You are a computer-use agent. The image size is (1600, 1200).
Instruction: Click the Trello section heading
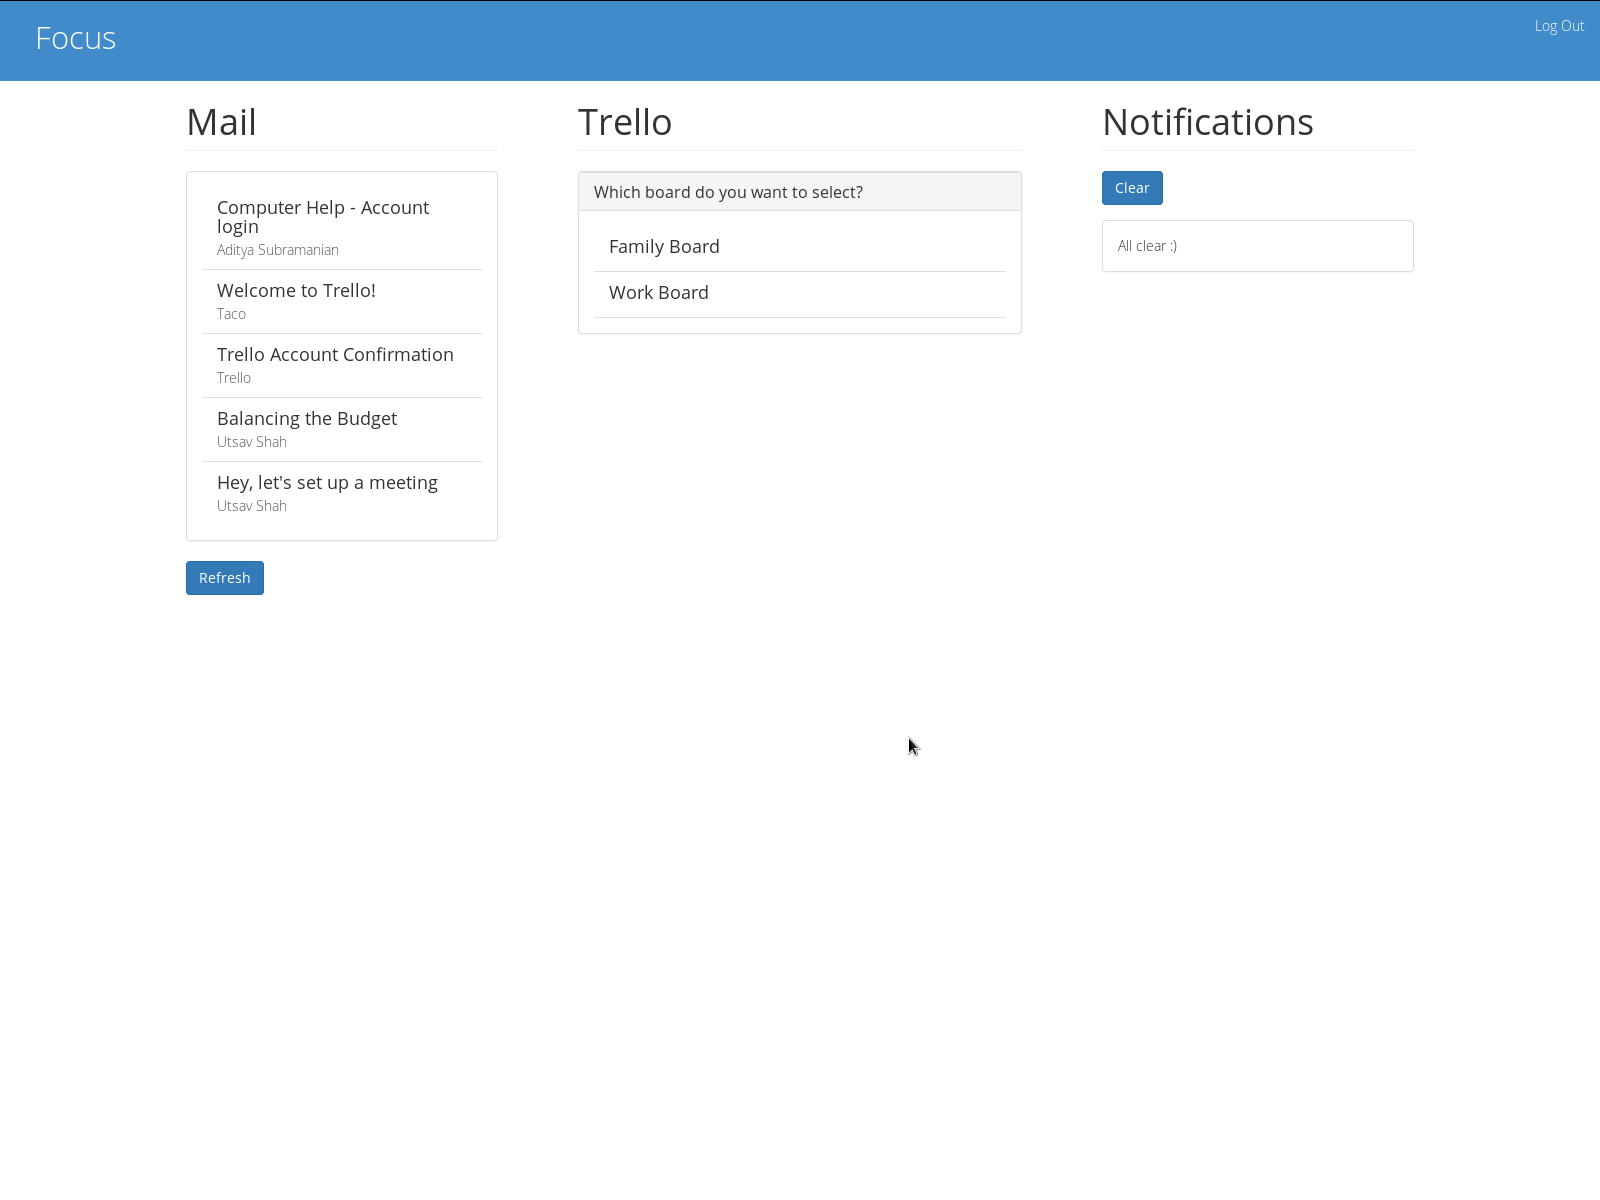coord(625,122)
